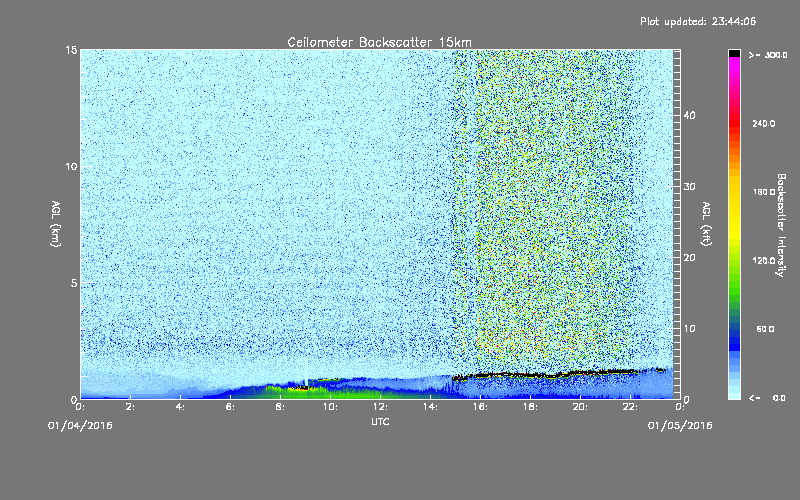The height and width of the screenshot is (500, 800).
Task: Select the "22:" hour tick label
Action: pos(630,407)
